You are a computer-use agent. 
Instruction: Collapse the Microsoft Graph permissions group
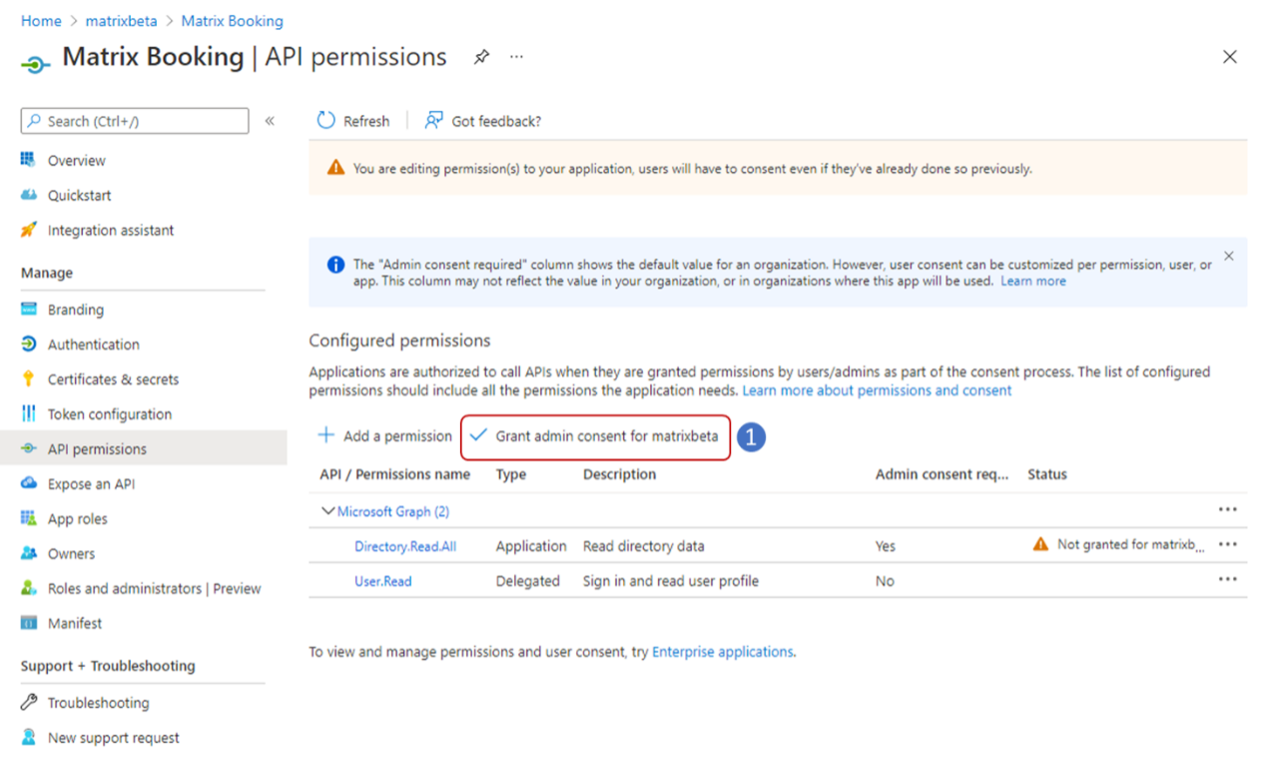[327, 511]
